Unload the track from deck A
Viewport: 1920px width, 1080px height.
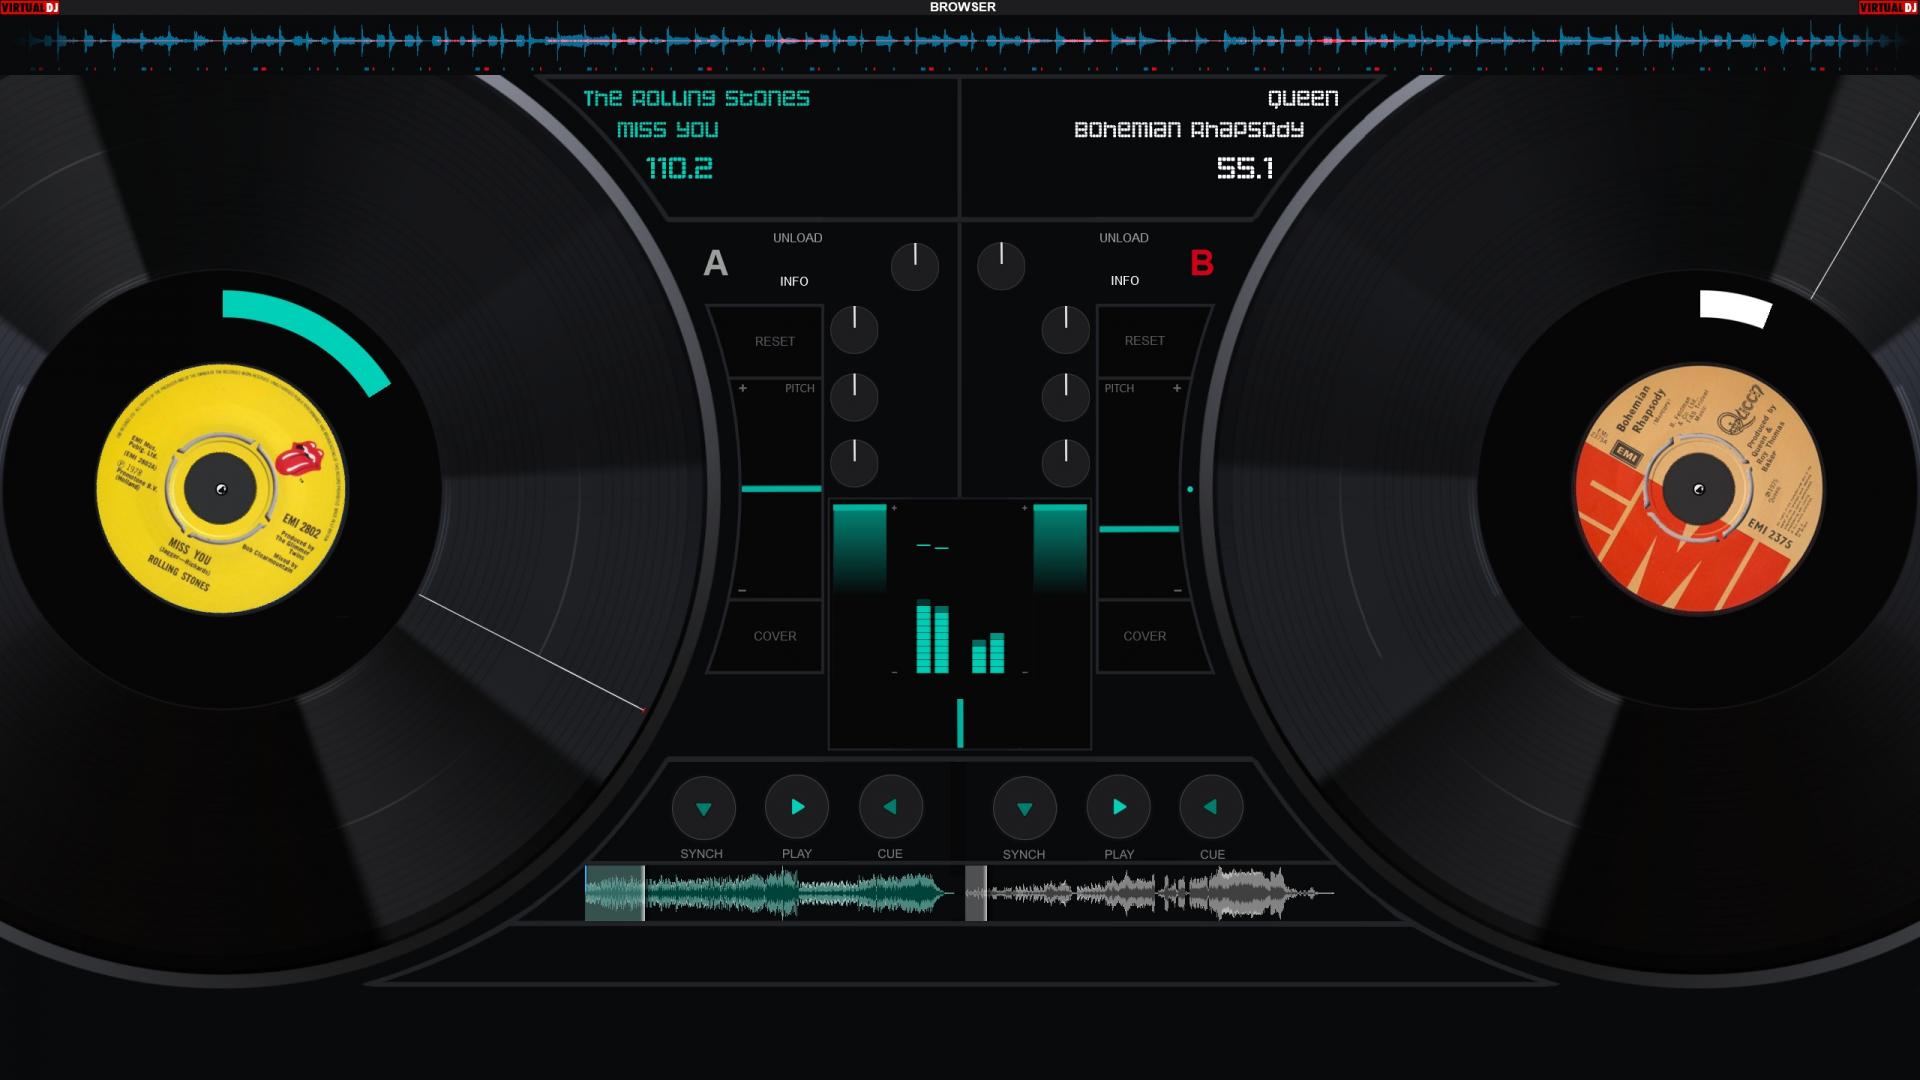point(797,238)
